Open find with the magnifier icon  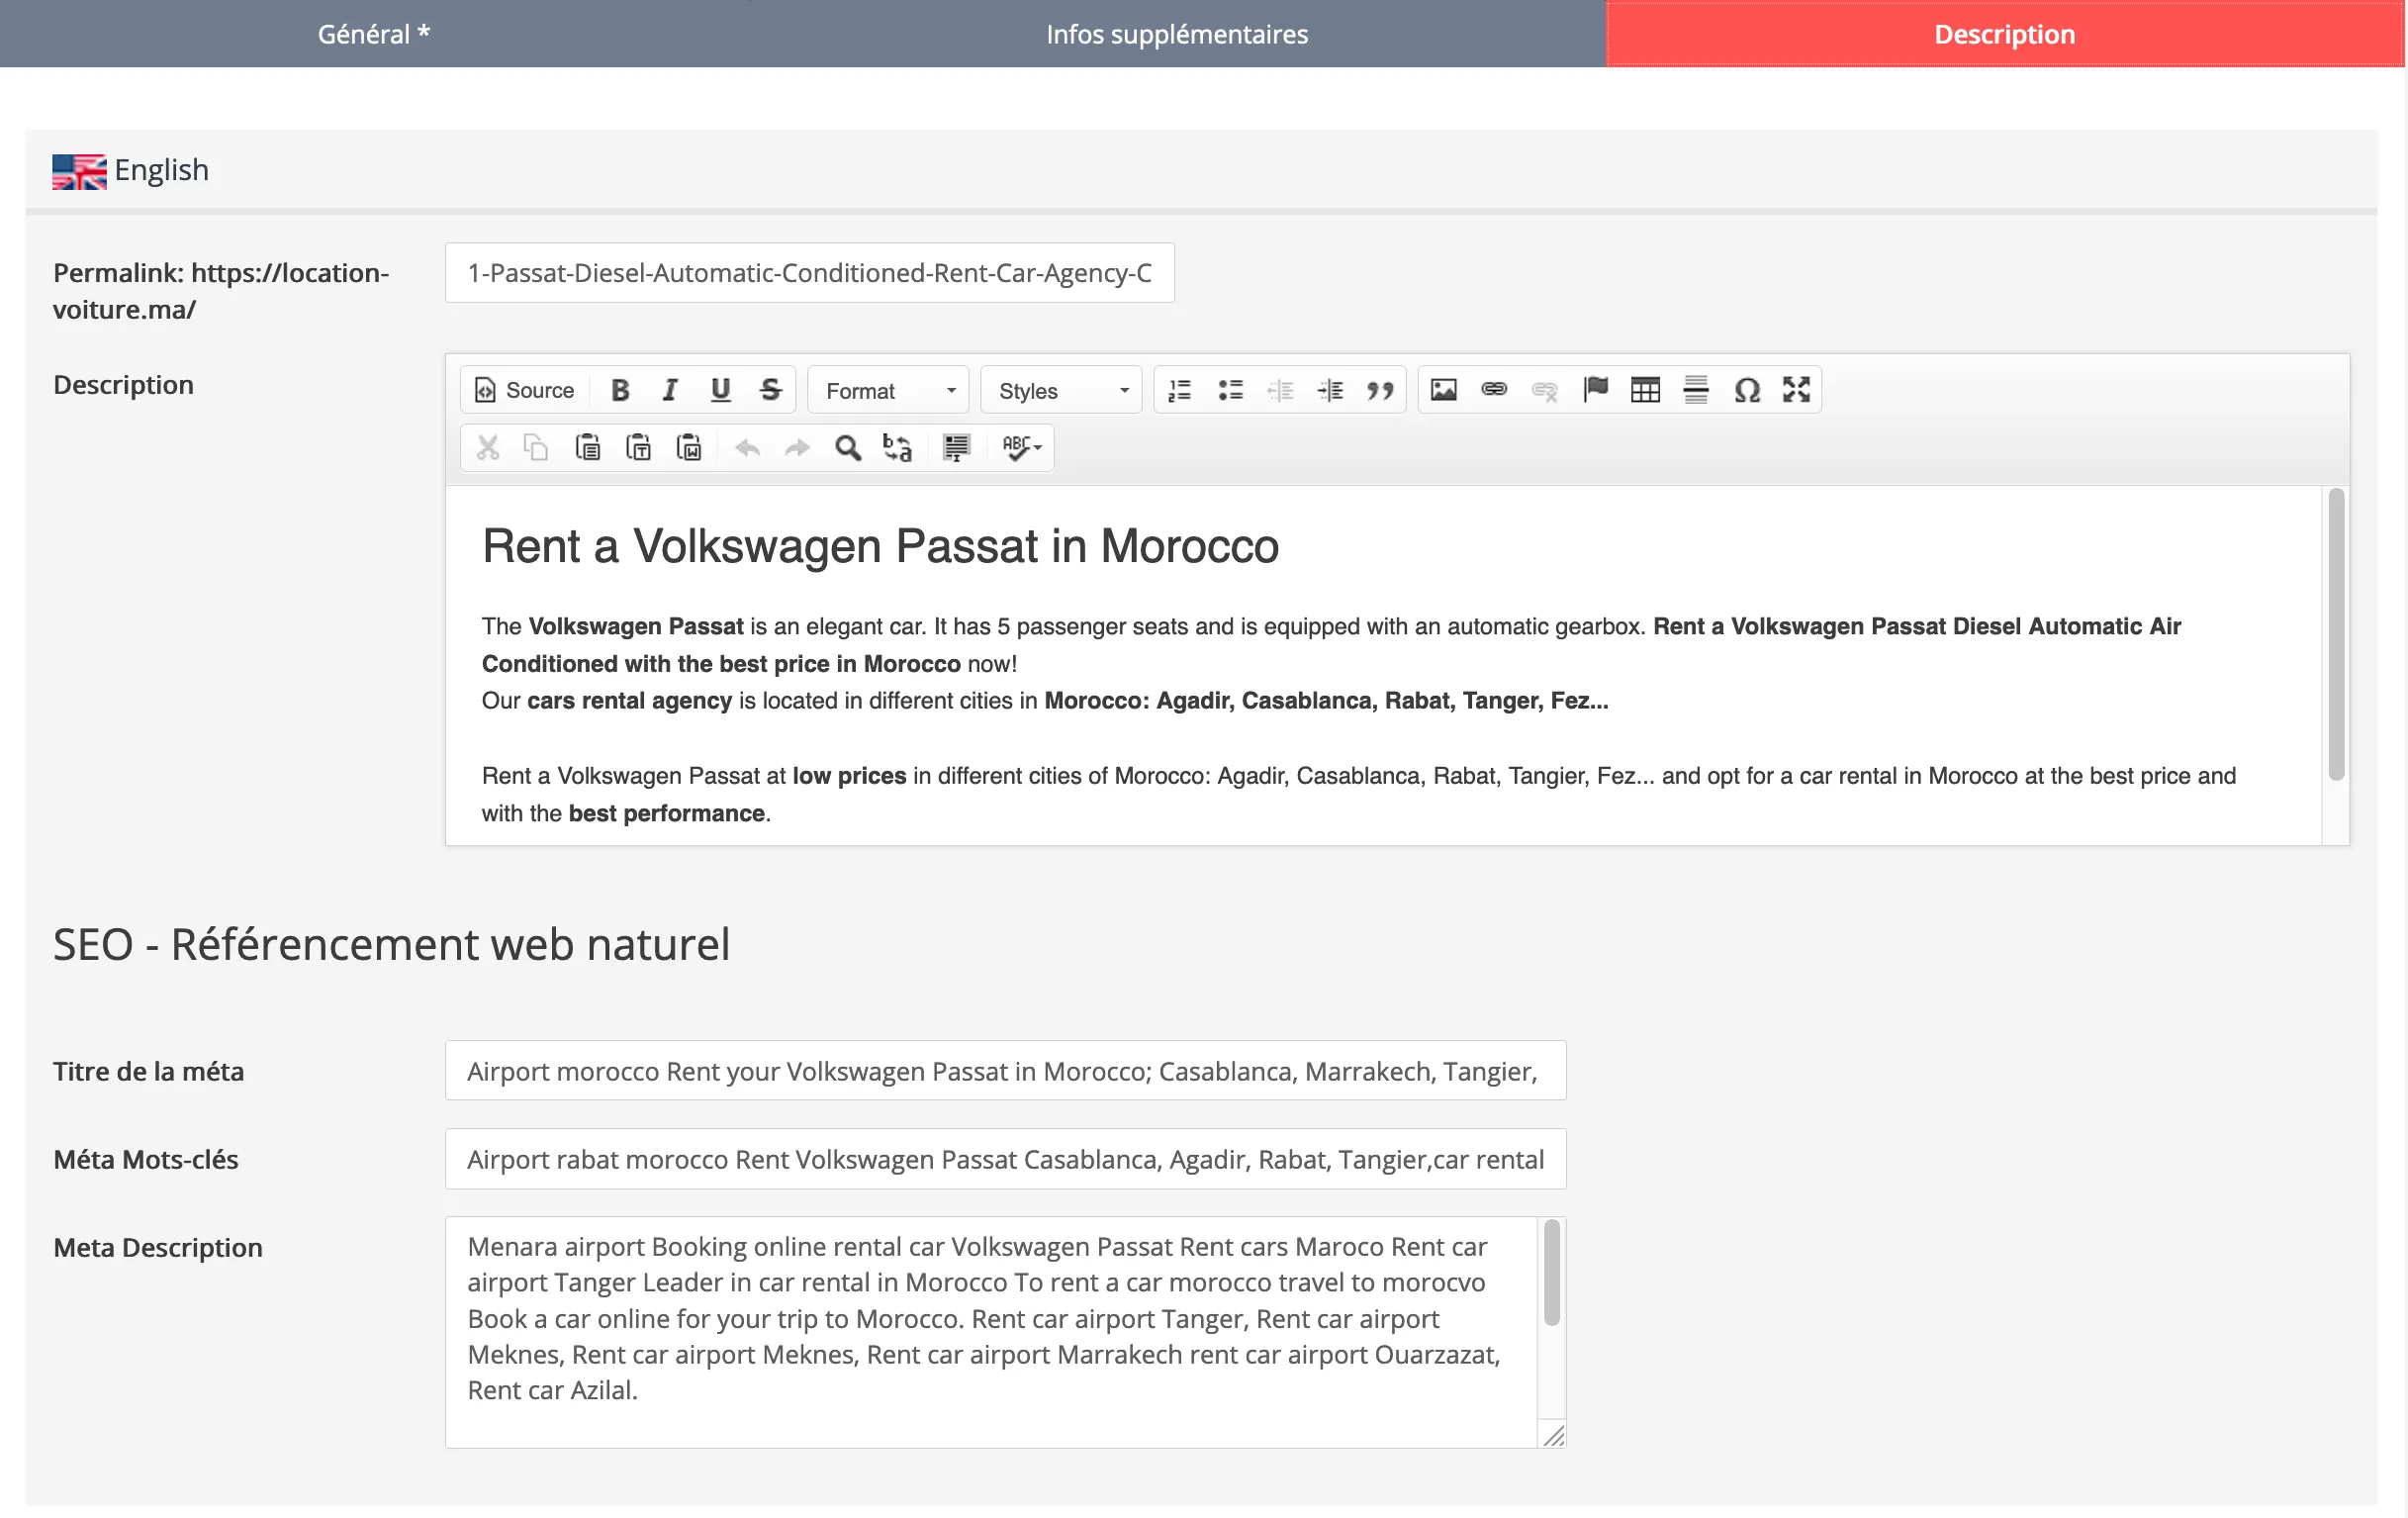point(847,447)
